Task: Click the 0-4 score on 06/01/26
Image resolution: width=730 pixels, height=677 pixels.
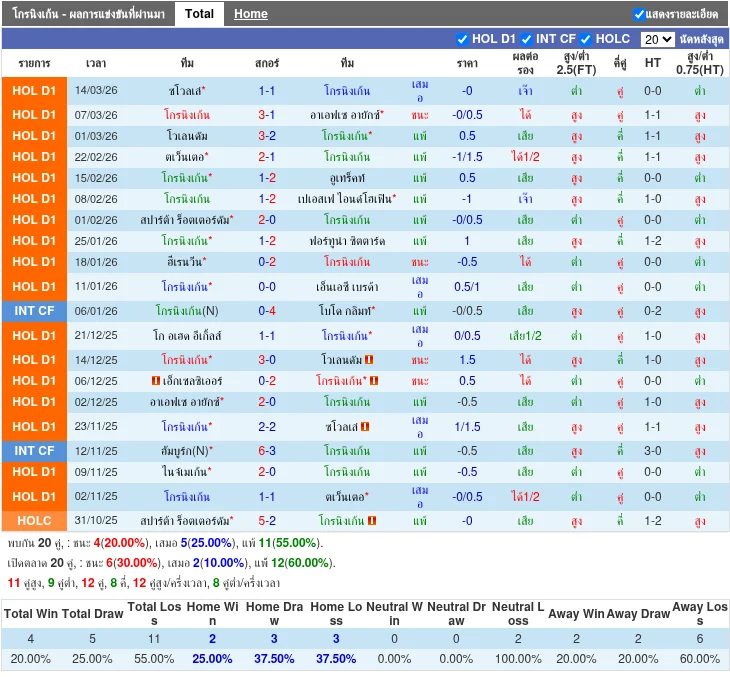Action: 267,311
